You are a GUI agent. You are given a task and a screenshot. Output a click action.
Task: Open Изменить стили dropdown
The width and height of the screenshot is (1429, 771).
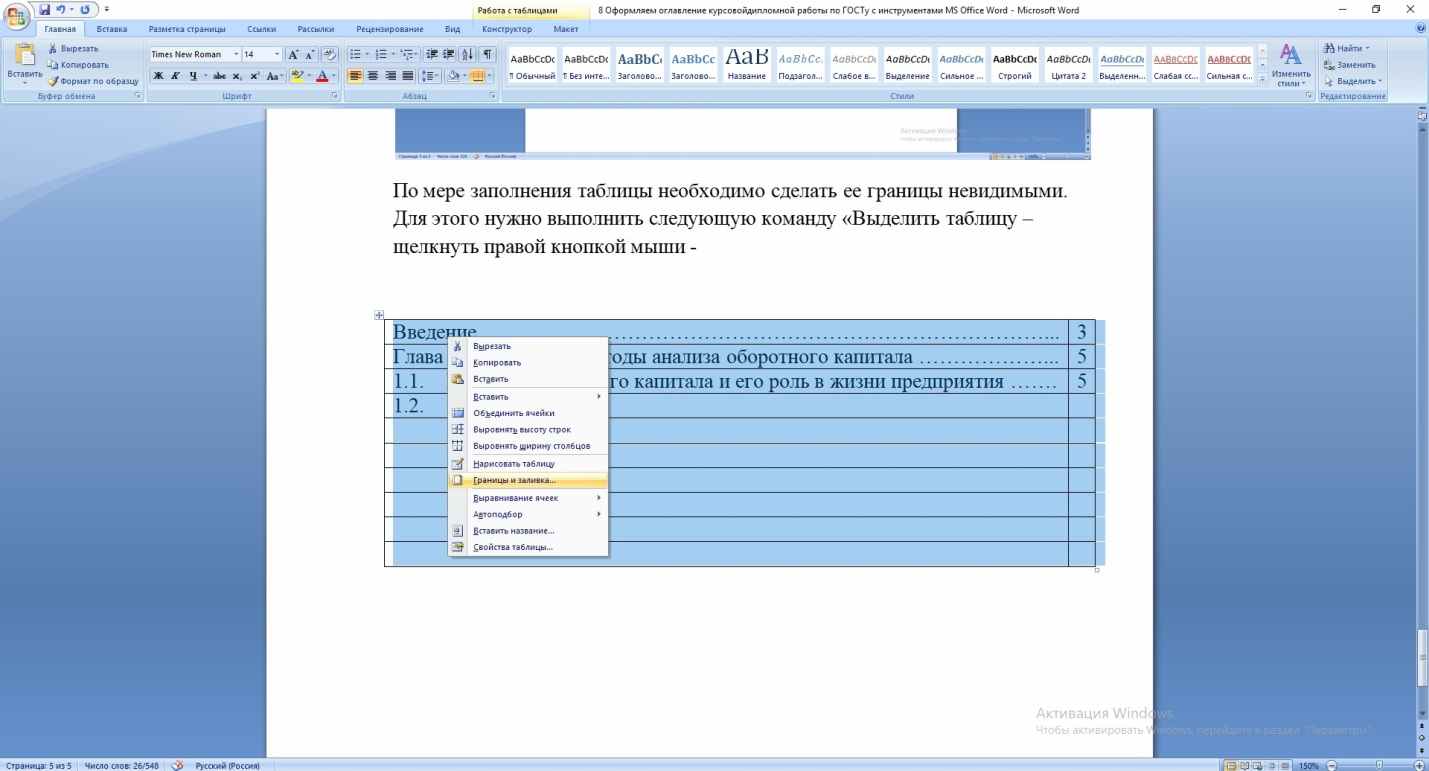[x=1292, y=65]
